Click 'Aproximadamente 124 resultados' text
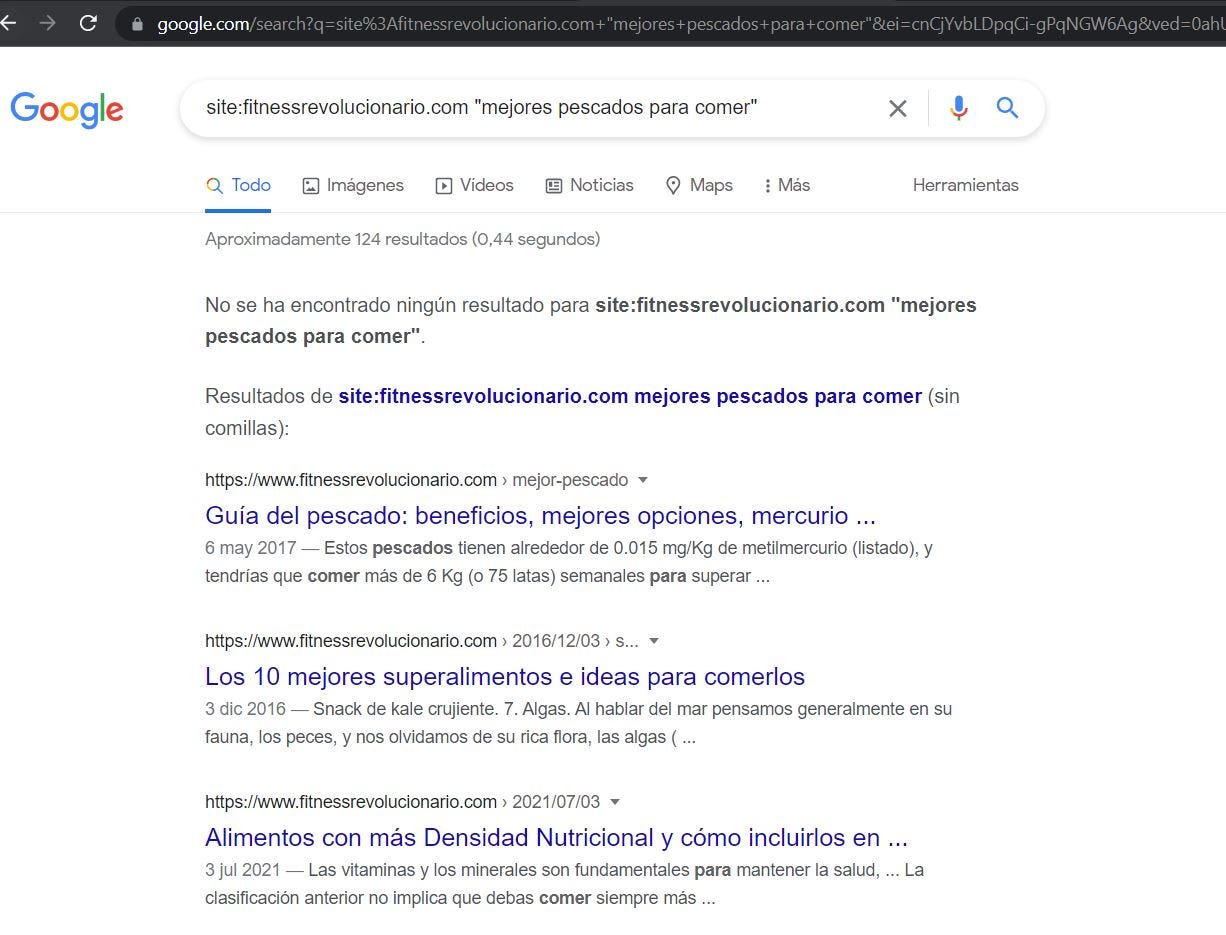The image size is (1226, 935). click(x=402, y=239)
